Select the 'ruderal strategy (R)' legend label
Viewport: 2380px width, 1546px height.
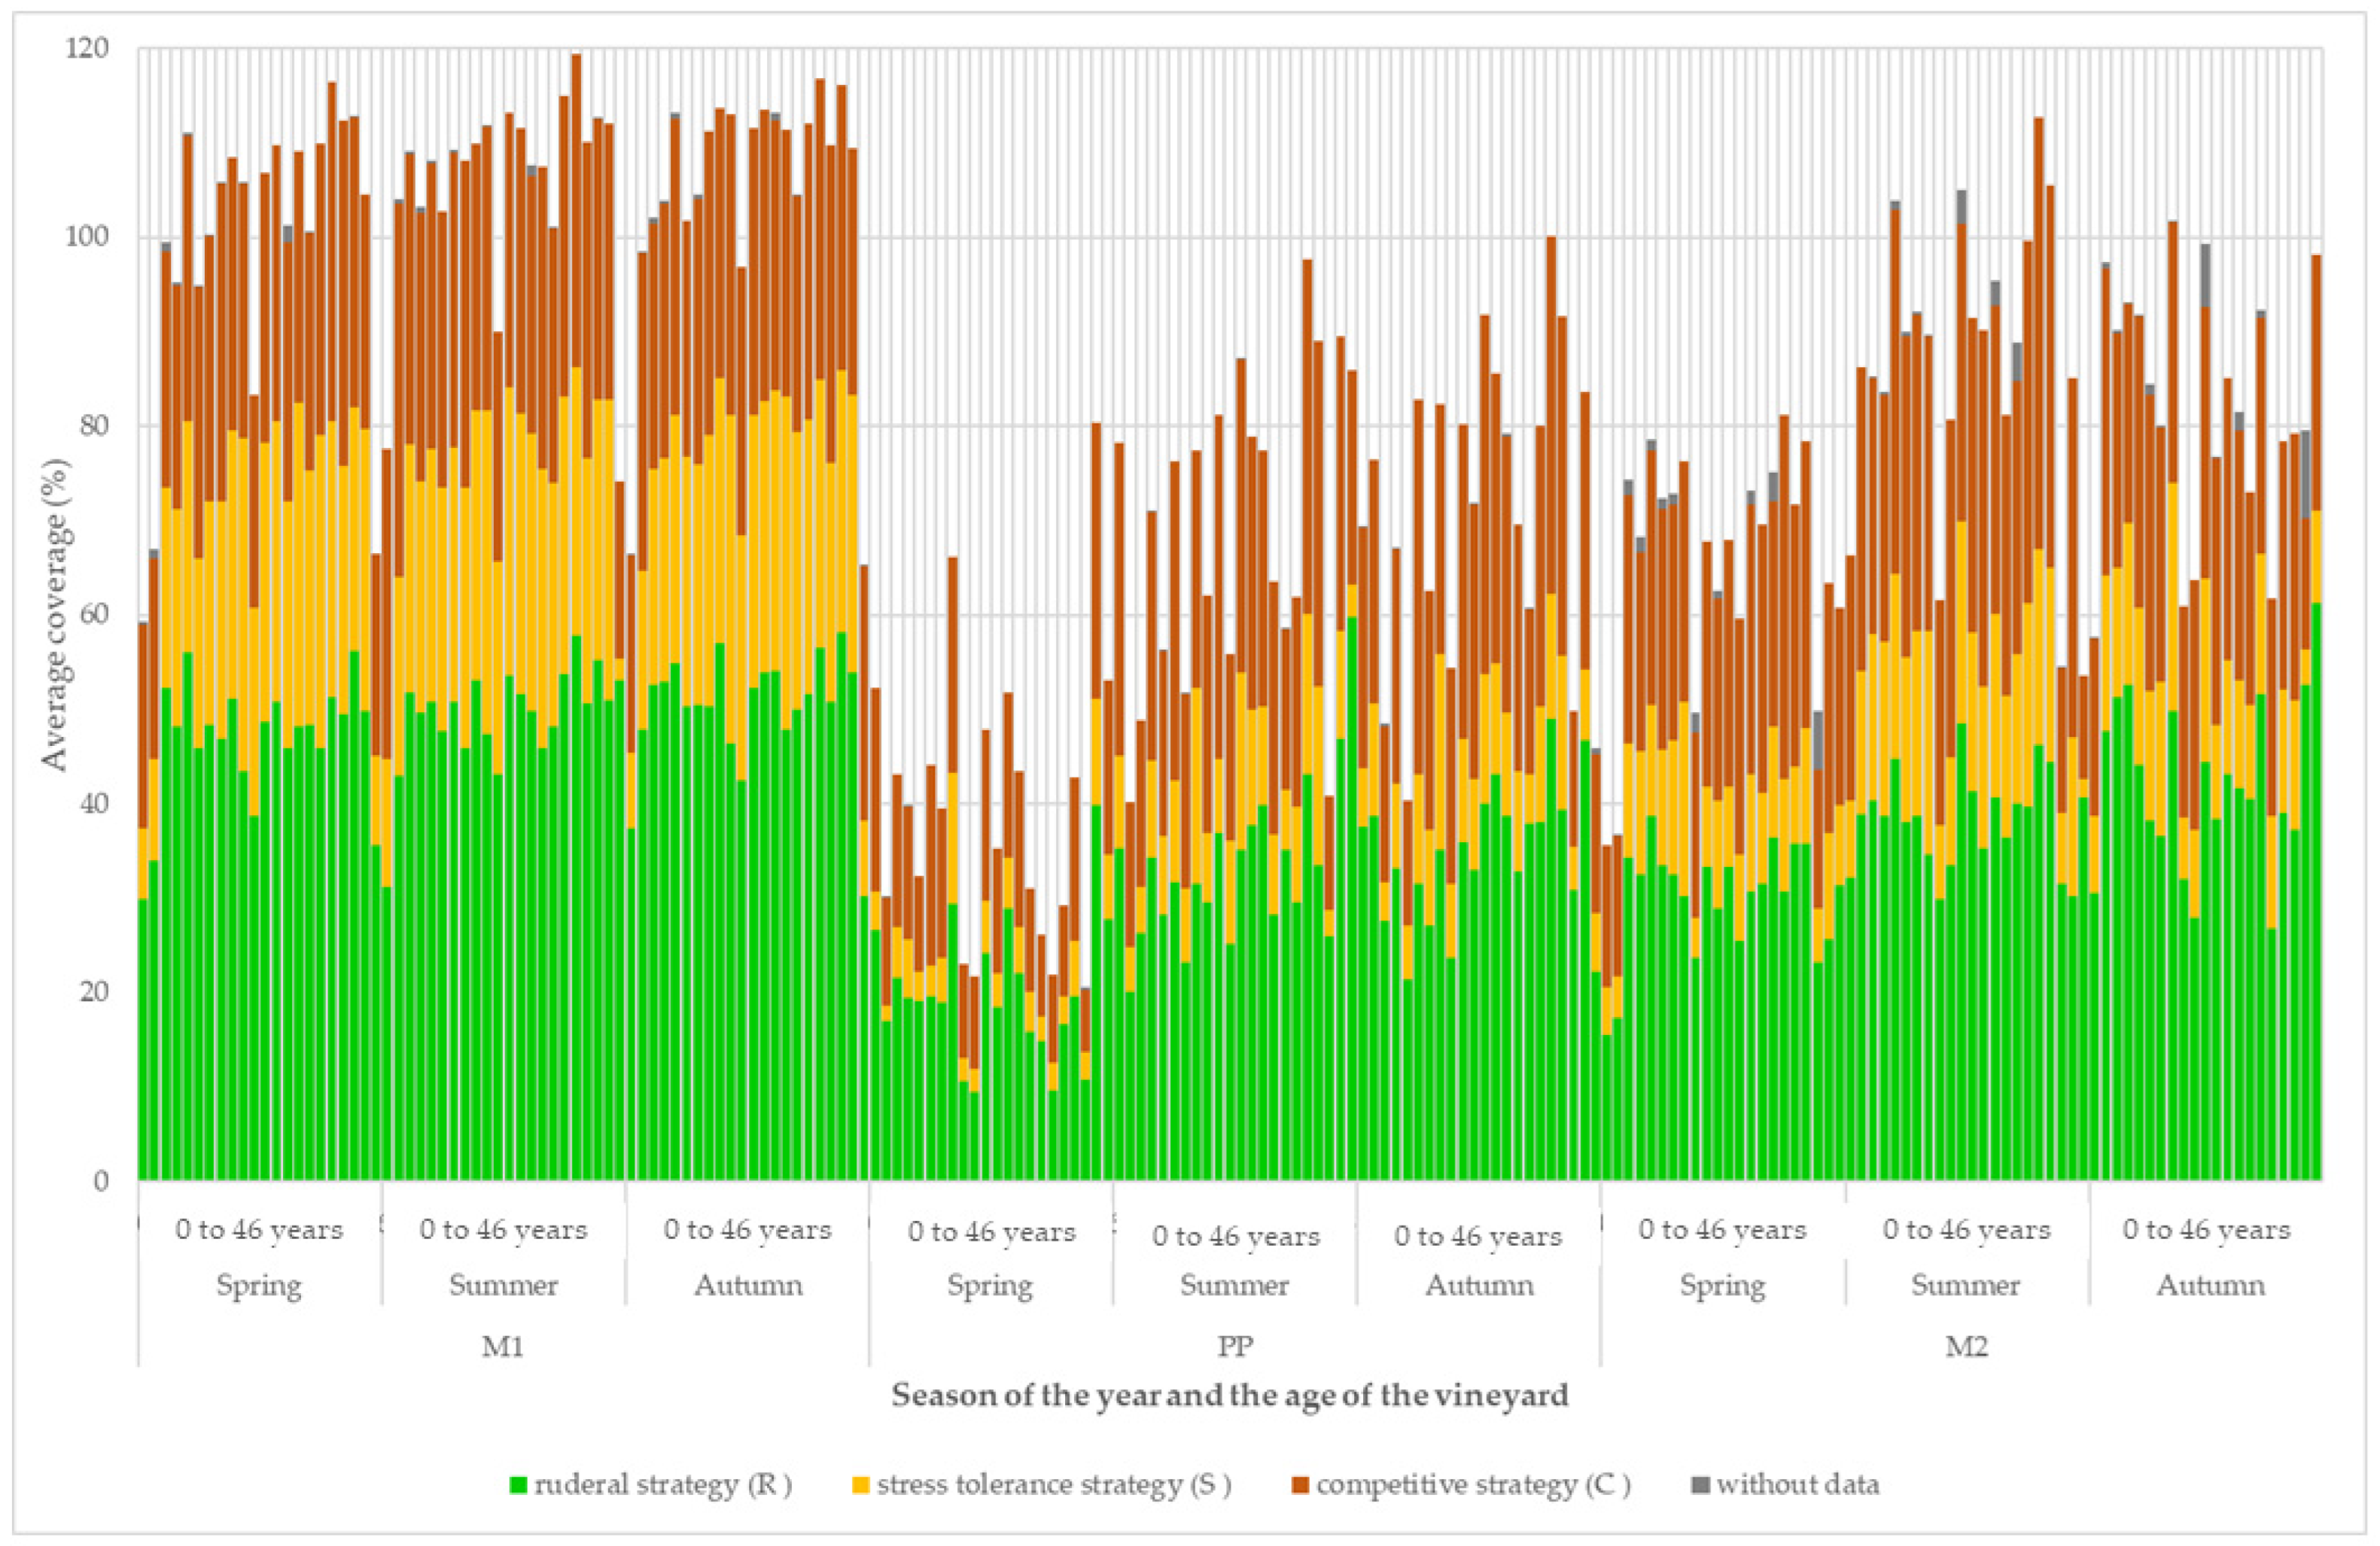pyautogui.click(x=663, y=1485)
